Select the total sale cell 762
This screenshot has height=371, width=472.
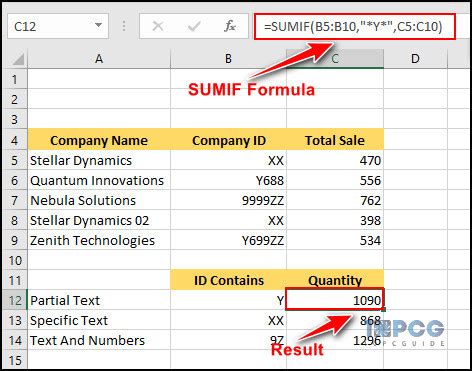pos(335,200)
